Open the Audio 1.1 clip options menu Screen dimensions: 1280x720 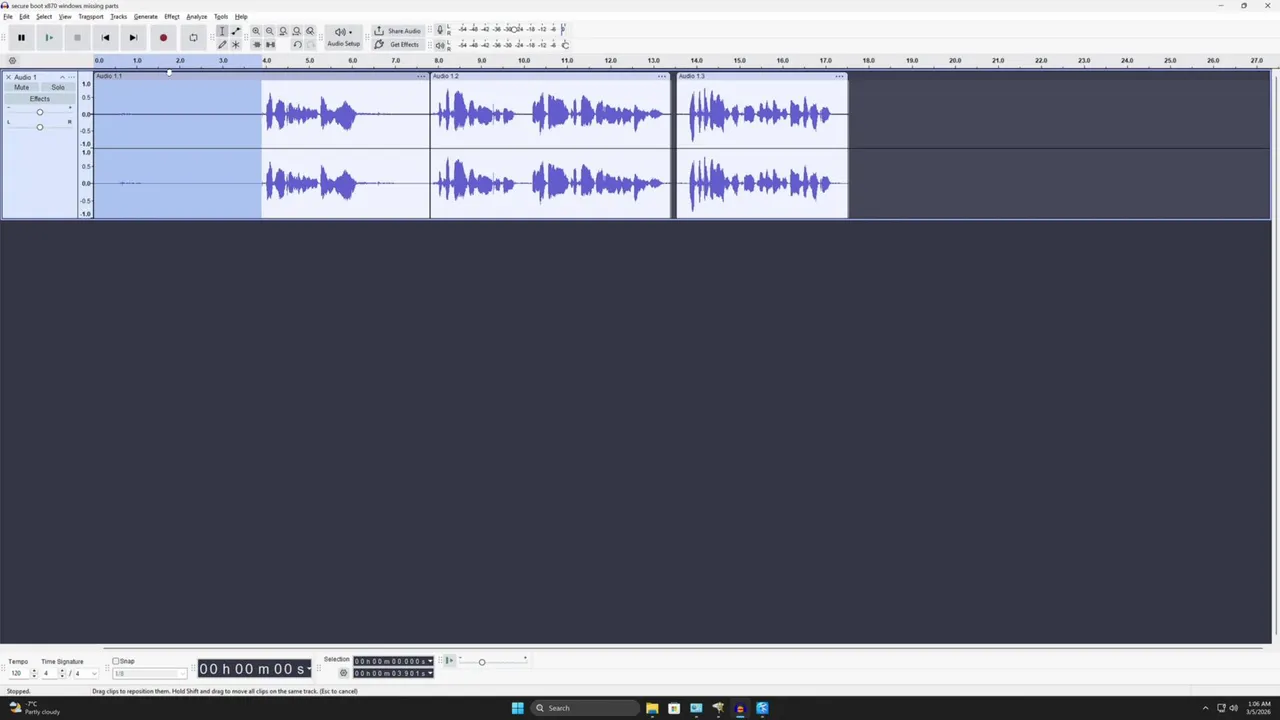coord(421,76)
